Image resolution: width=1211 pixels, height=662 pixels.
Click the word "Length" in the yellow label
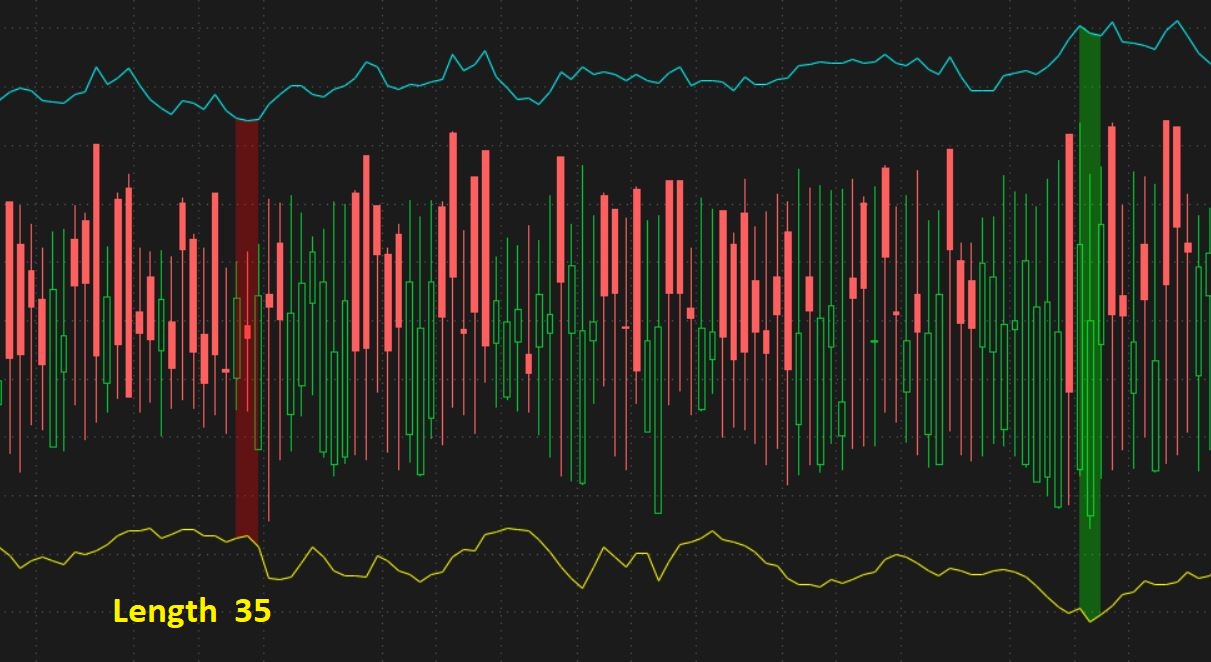[164, 611]
